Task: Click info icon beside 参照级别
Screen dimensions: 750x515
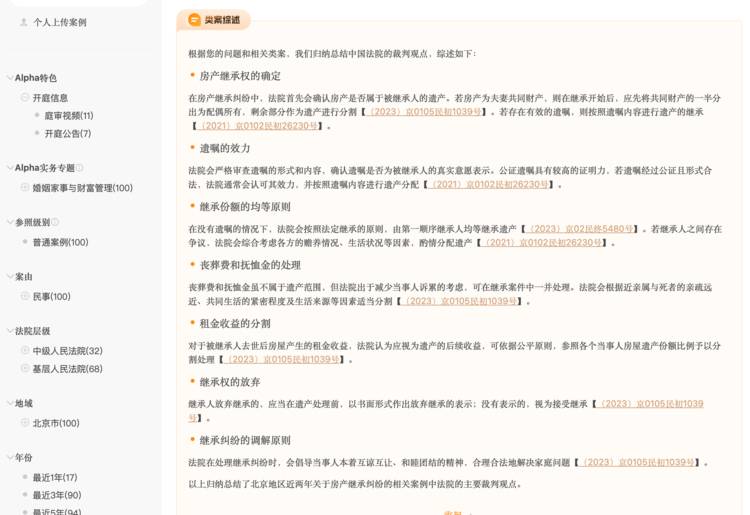Action: tap(55, 222)
